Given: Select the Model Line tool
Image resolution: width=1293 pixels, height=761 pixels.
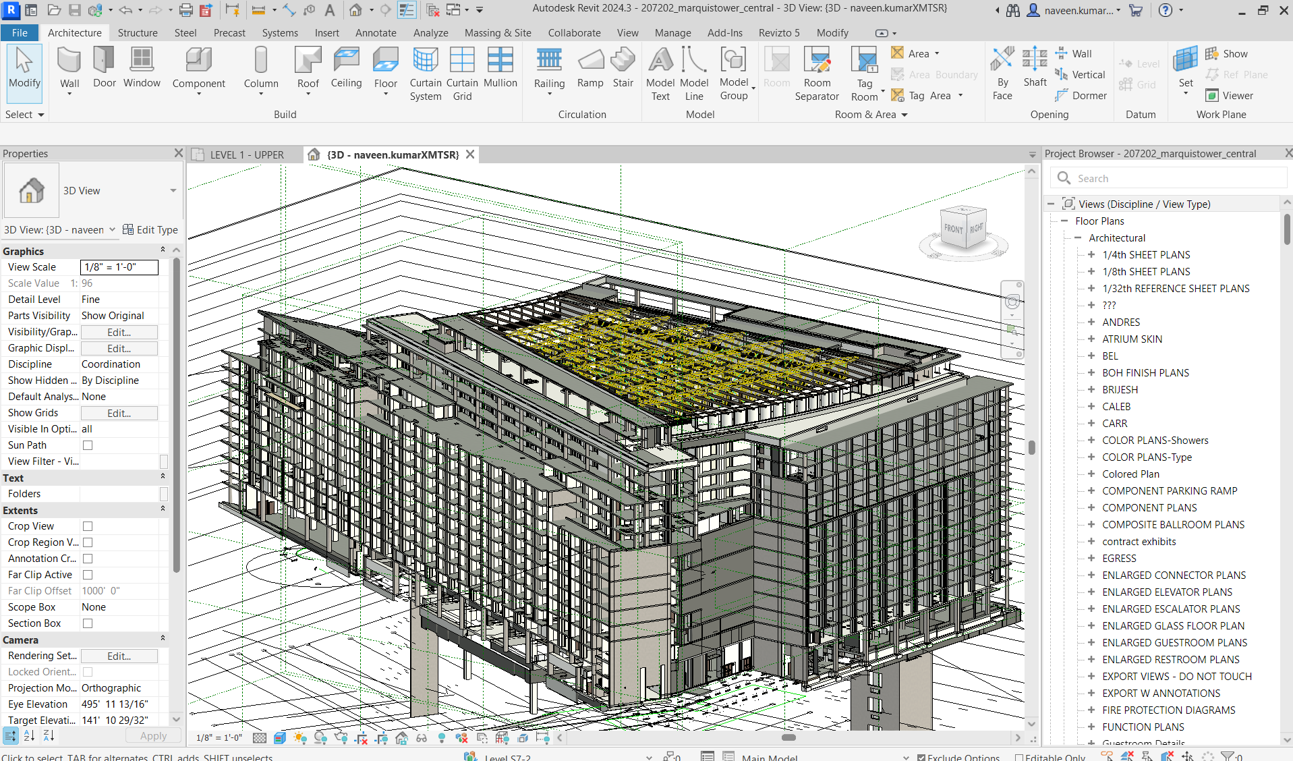Looking at the screenshot, I should pyautogui.click(x=694, y=74).
